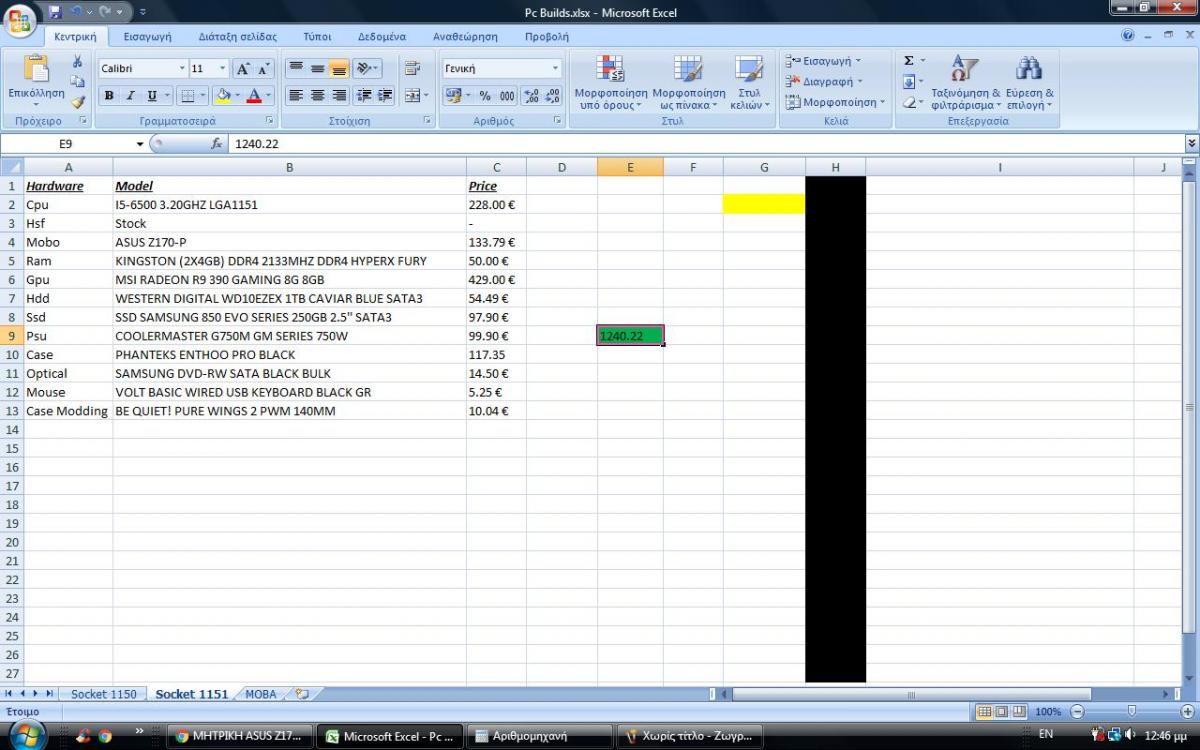Toggle italic formatting

click(130, 96)
